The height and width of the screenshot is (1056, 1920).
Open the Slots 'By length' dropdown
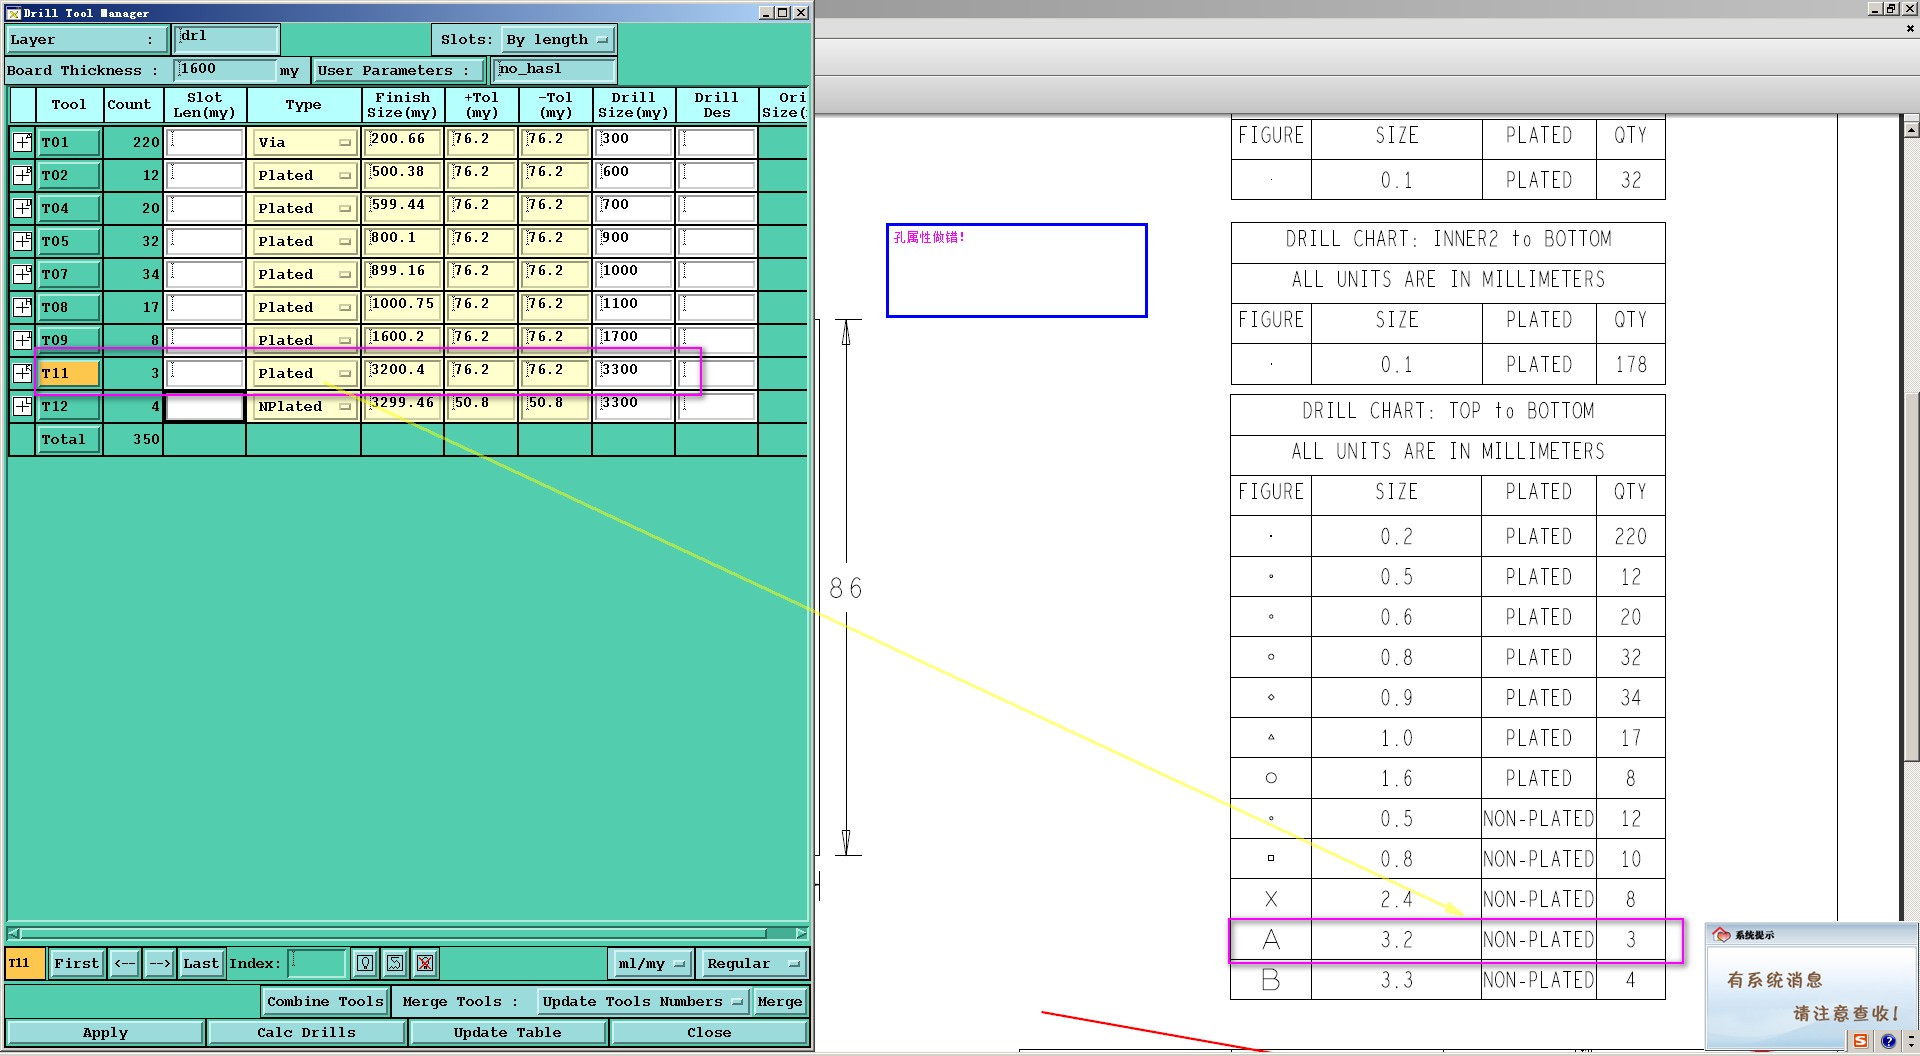557,40
